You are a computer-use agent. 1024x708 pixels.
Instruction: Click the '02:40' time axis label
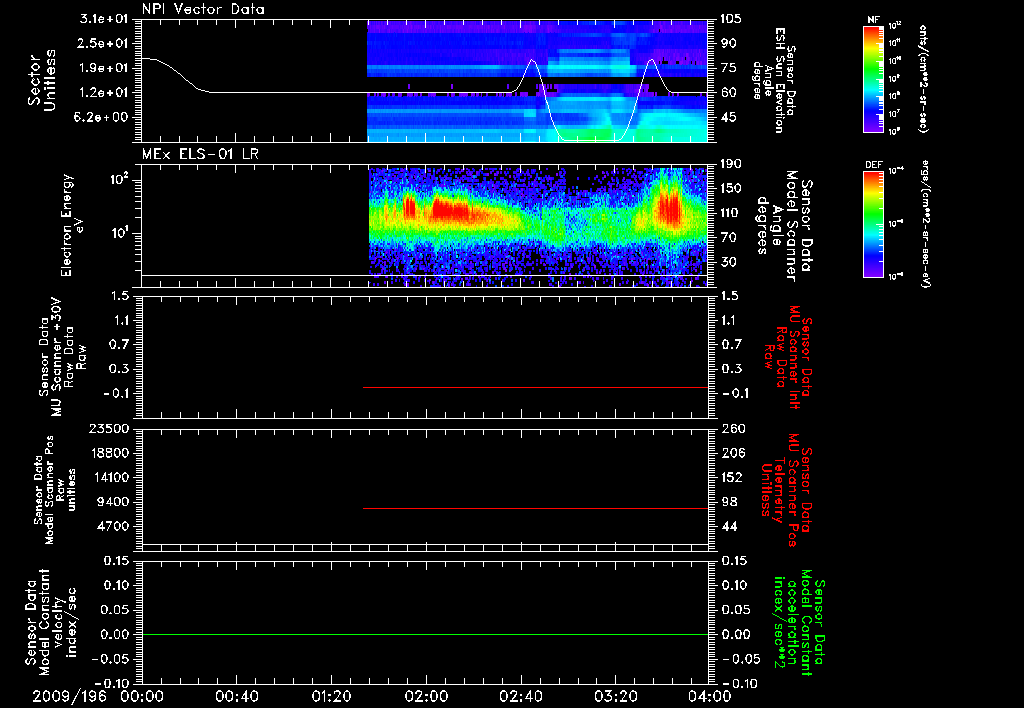[520, 697]
